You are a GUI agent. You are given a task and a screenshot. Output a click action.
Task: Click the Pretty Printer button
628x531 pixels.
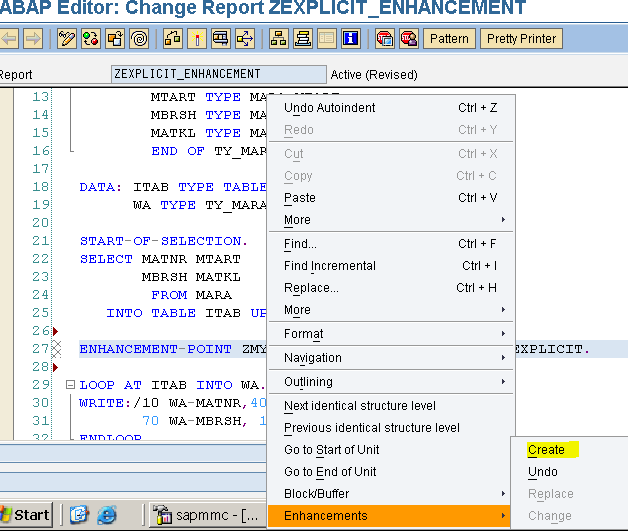point(521,39)
